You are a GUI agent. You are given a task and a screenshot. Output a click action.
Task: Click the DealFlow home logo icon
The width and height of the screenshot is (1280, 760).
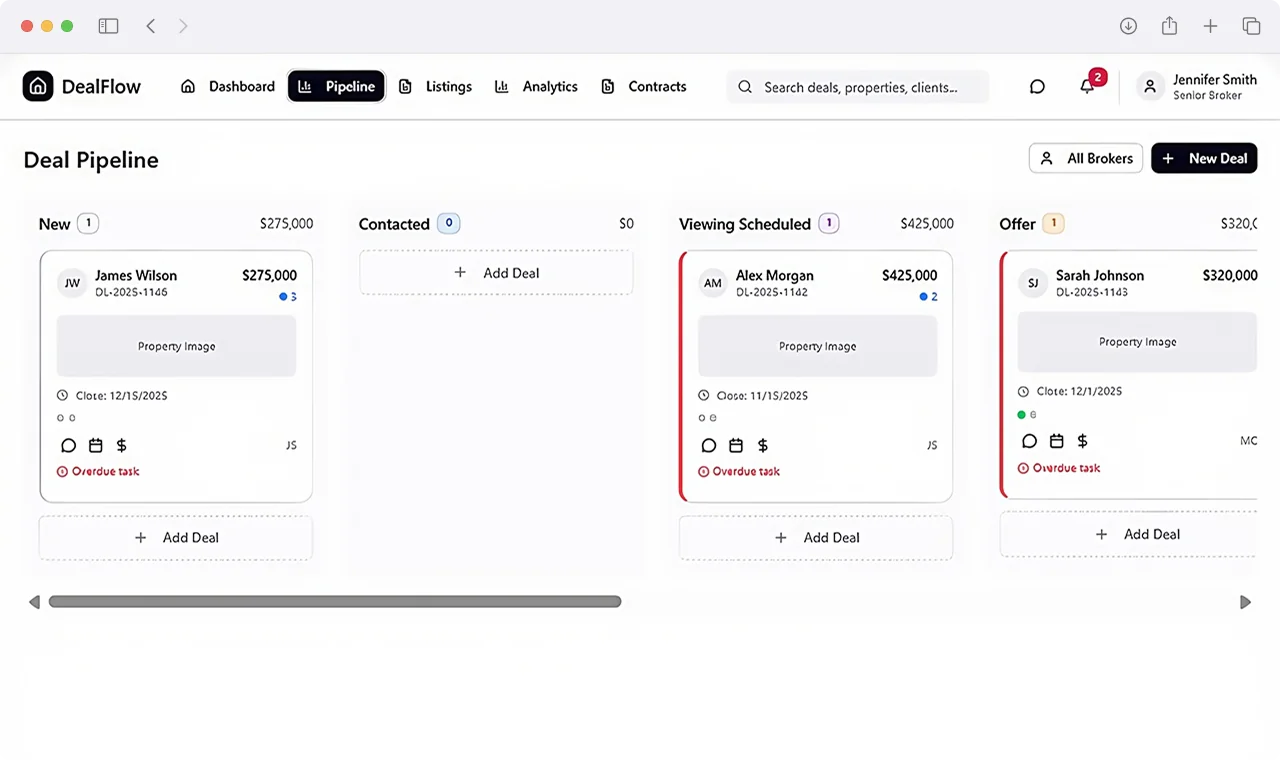coord(38,86)
